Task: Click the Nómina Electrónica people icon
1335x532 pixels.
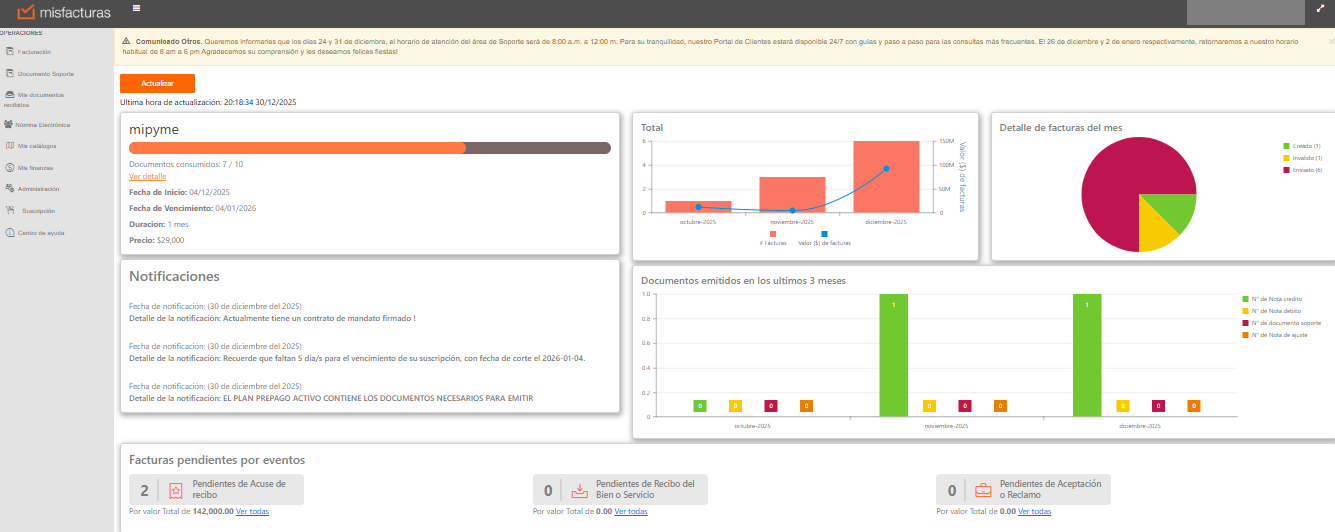Action: tap(8, 125)
